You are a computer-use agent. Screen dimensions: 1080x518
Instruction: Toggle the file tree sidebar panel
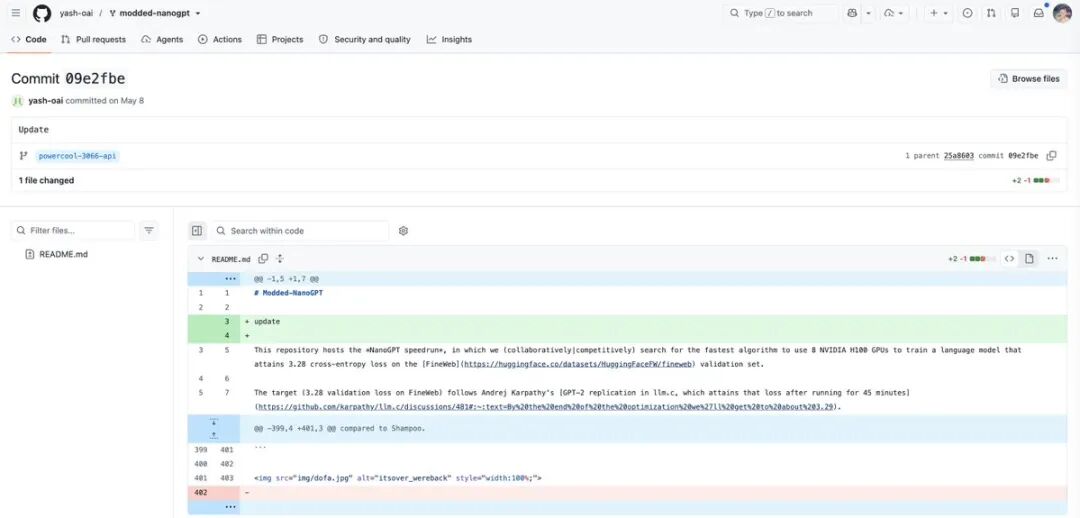tap(196, 231)
